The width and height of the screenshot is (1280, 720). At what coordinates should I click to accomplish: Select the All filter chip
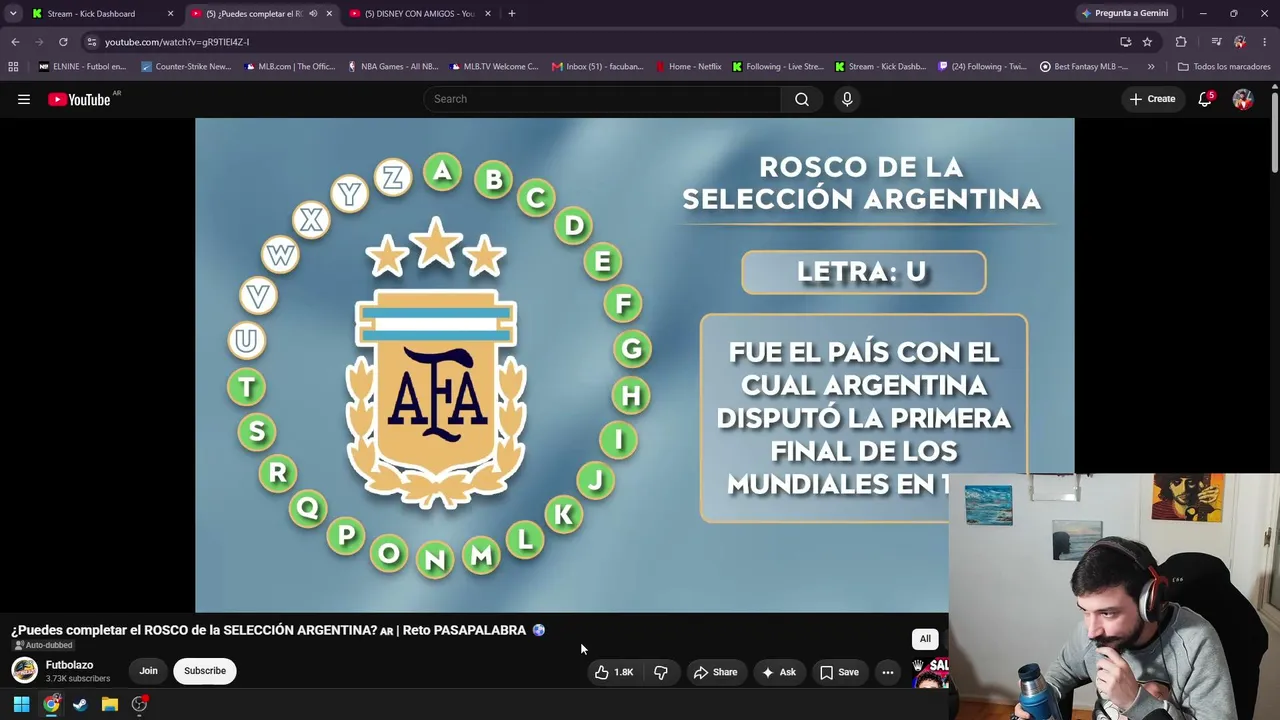[925, 639]
